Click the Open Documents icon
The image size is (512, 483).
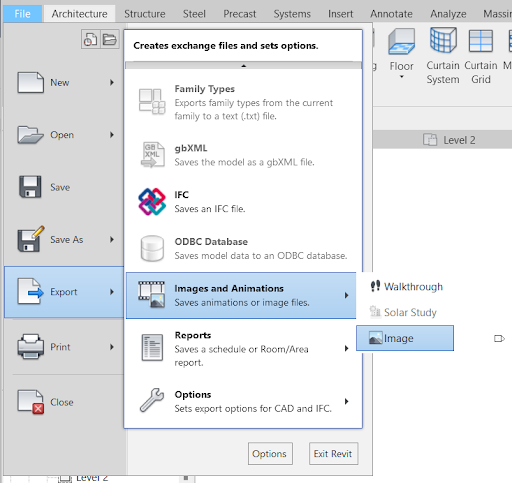[110, 39]
